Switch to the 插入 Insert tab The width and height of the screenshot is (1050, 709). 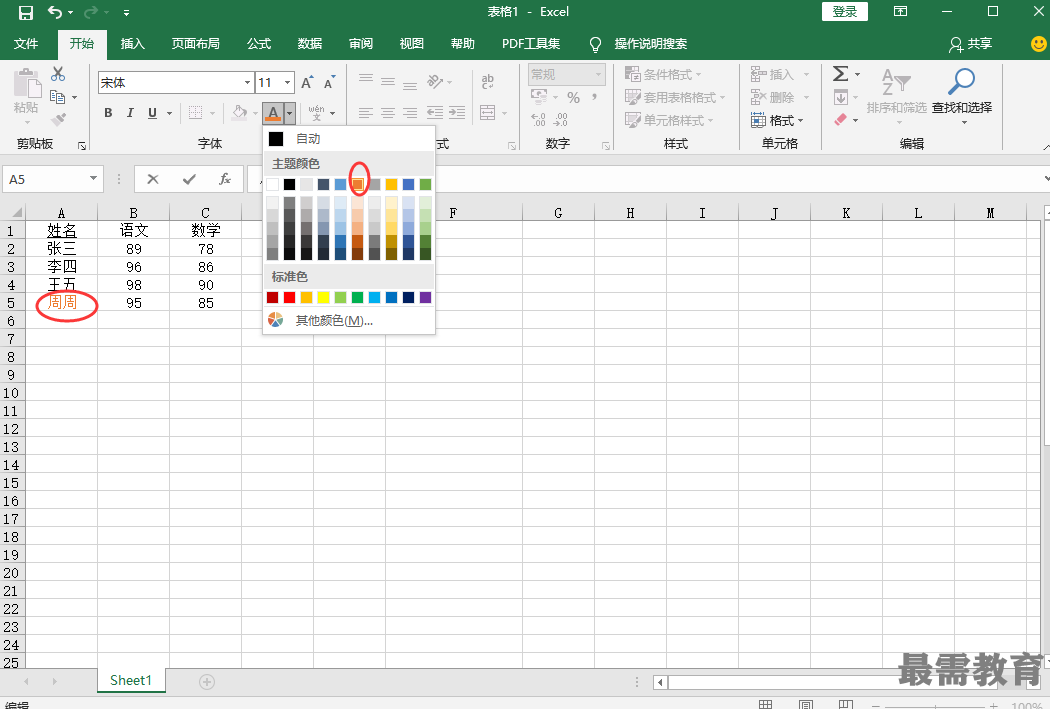click(x=133, y=44)
